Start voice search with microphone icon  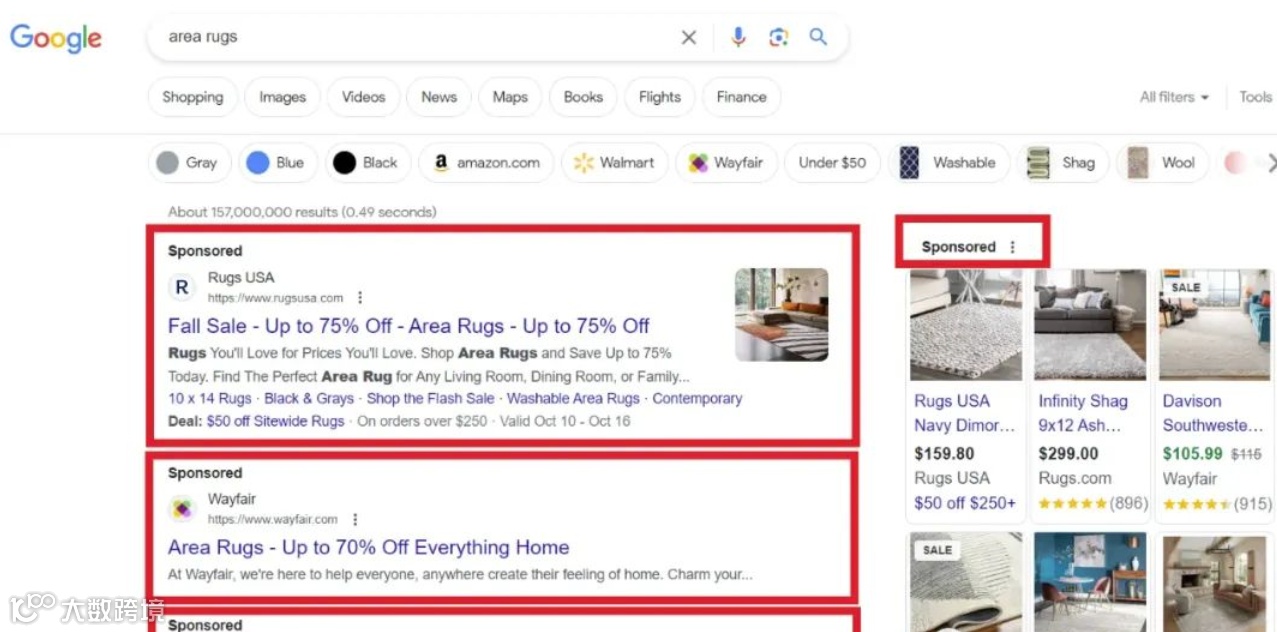(x=738, y=38)
